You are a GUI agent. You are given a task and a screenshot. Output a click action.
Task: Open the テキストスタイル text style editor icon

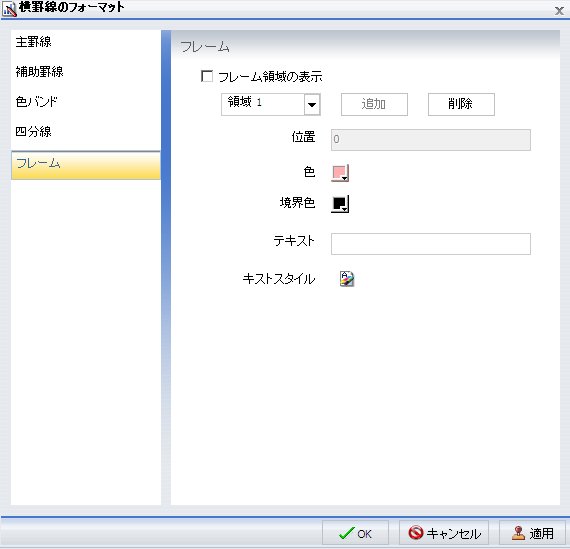(x=347, y=279)
